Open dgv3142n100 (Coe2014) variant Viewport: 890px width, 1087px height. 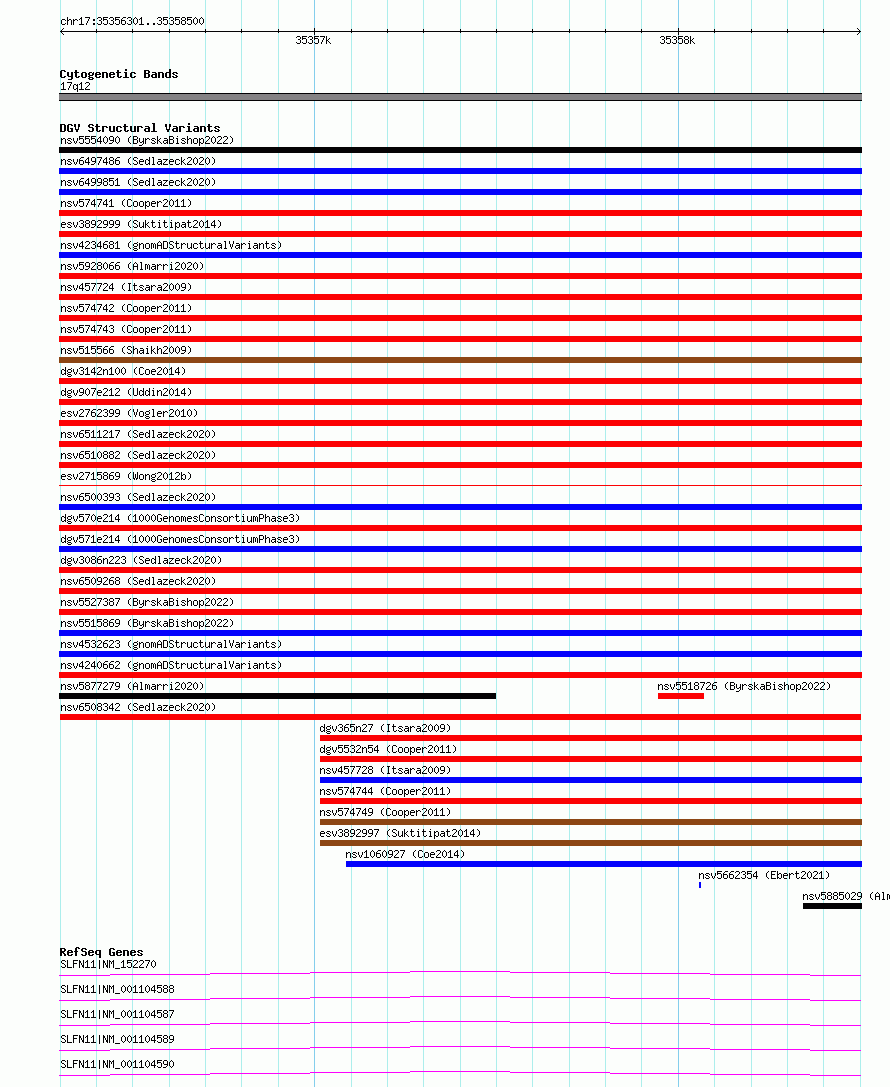click(123, 371)
